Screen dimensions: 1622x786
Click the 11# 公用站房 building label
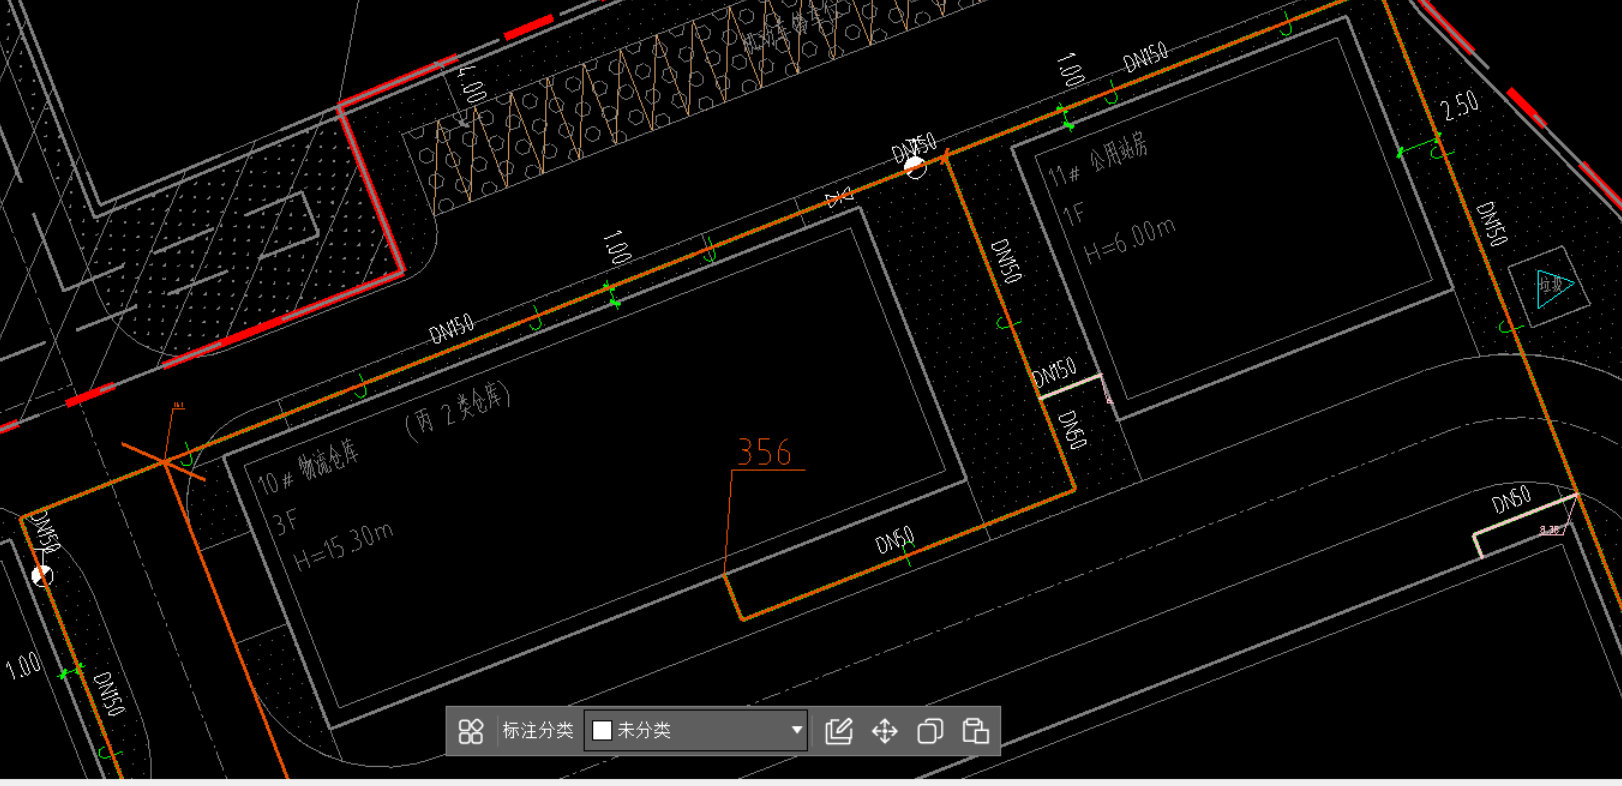1098,162
